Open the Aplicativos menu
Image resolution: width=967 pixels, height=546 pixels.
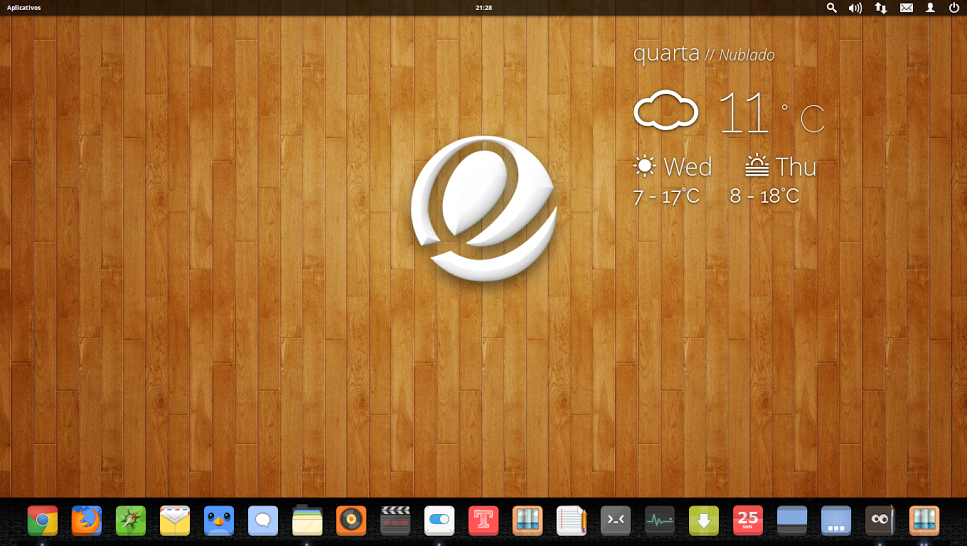23,8
